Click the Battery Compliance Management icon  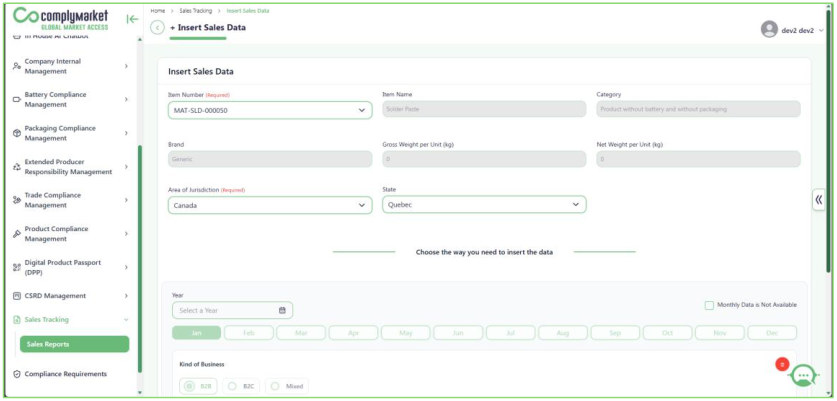point(17,100)
